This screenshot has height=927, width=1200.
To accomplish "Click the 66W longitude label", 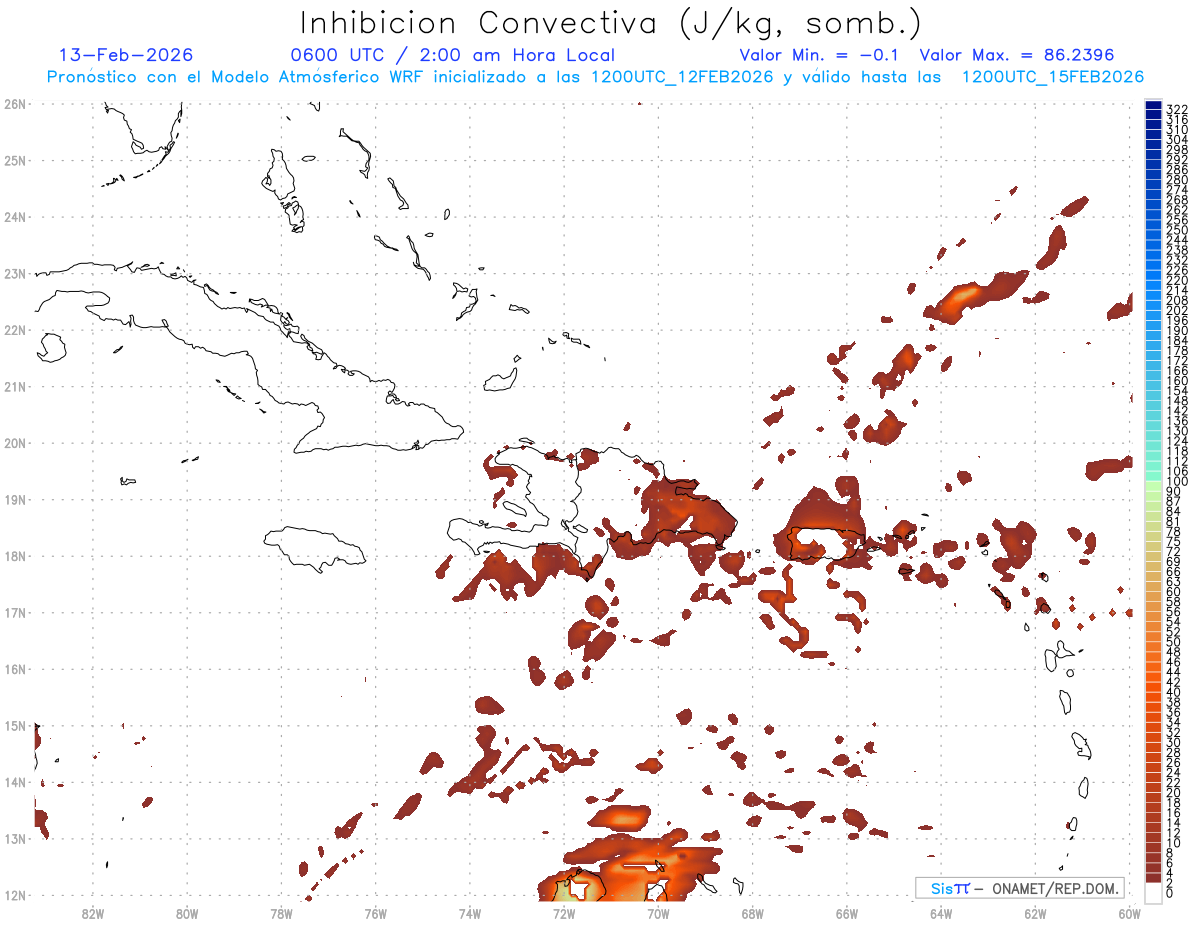I will (x=847, y=913).
